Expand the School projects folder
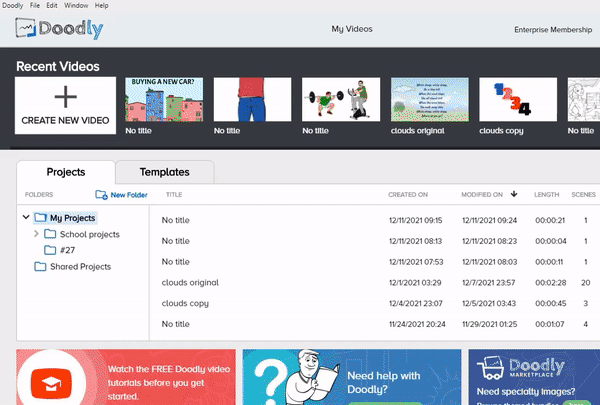Viewport: 600px width, 405px height. tap(36, 234)
